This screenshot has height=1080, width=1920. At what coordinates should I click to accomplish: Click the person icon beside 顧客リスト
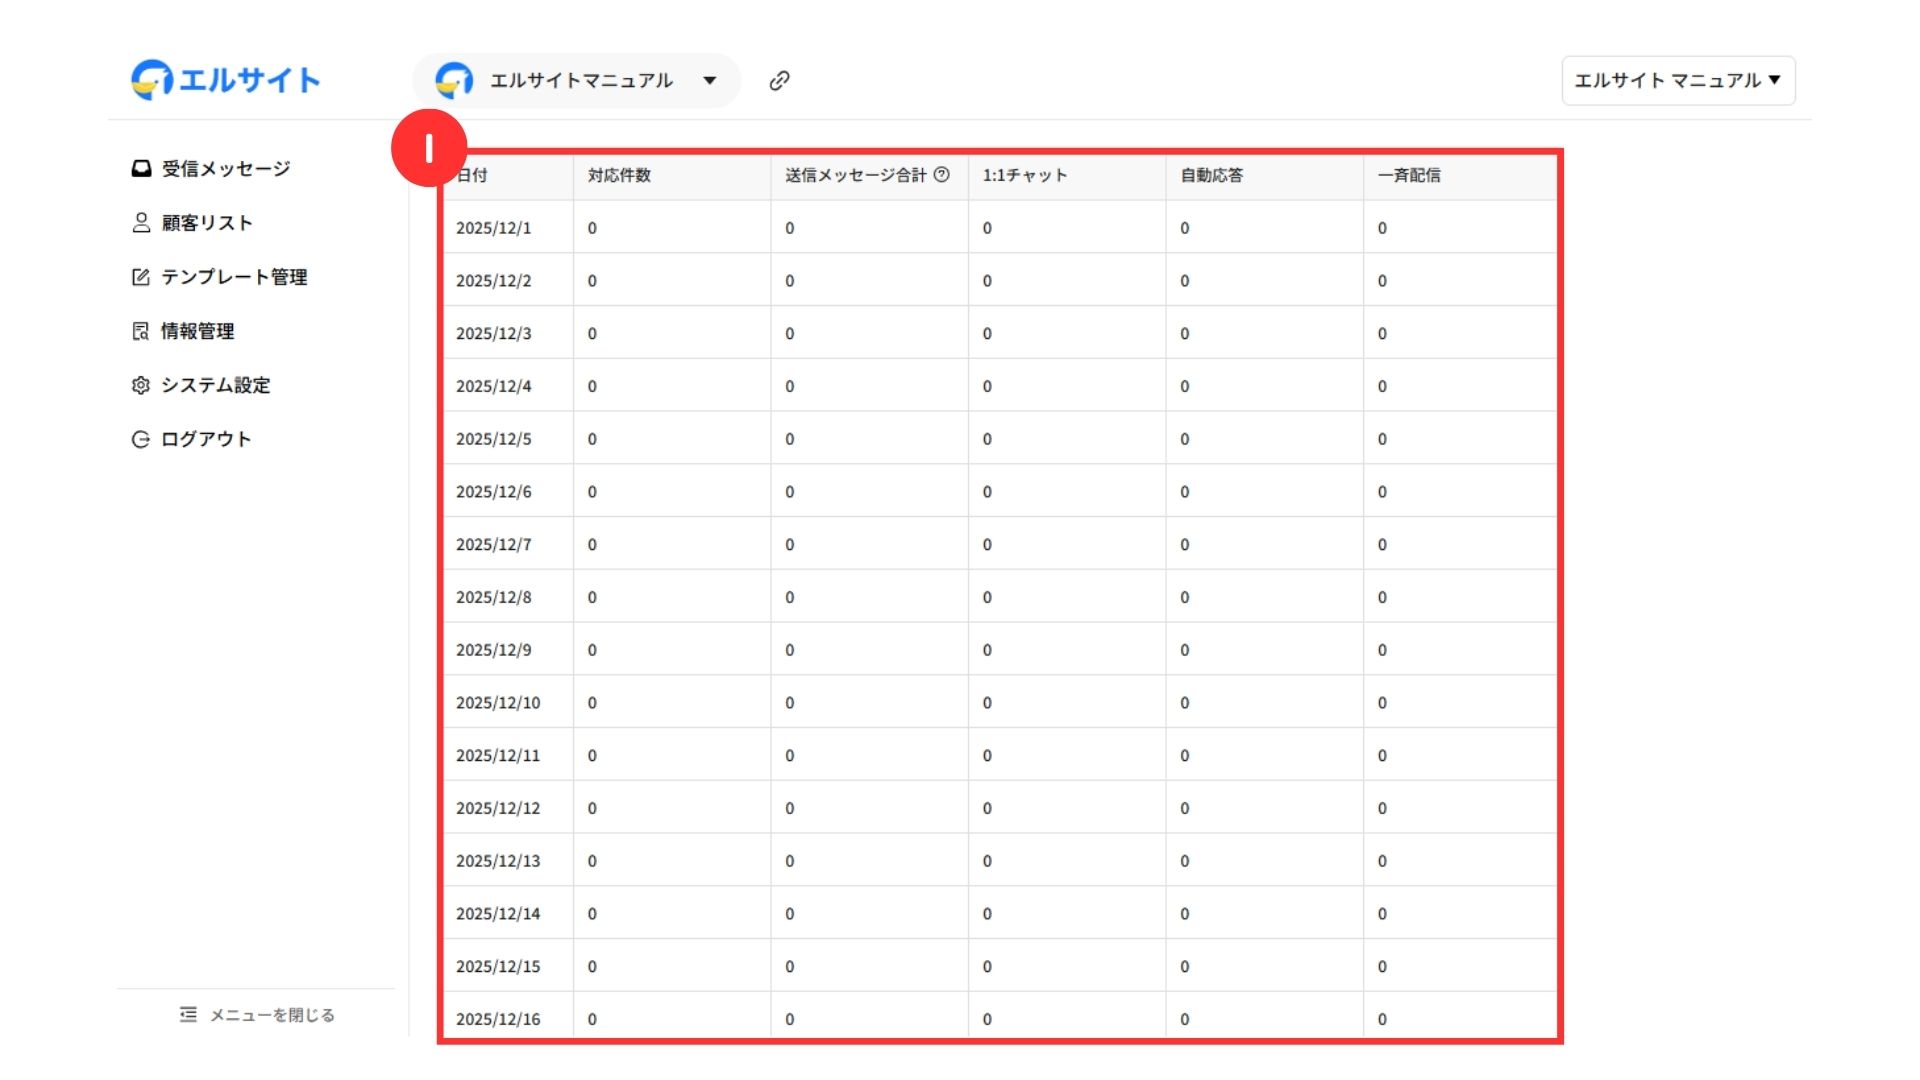click(x=141, y=222)
